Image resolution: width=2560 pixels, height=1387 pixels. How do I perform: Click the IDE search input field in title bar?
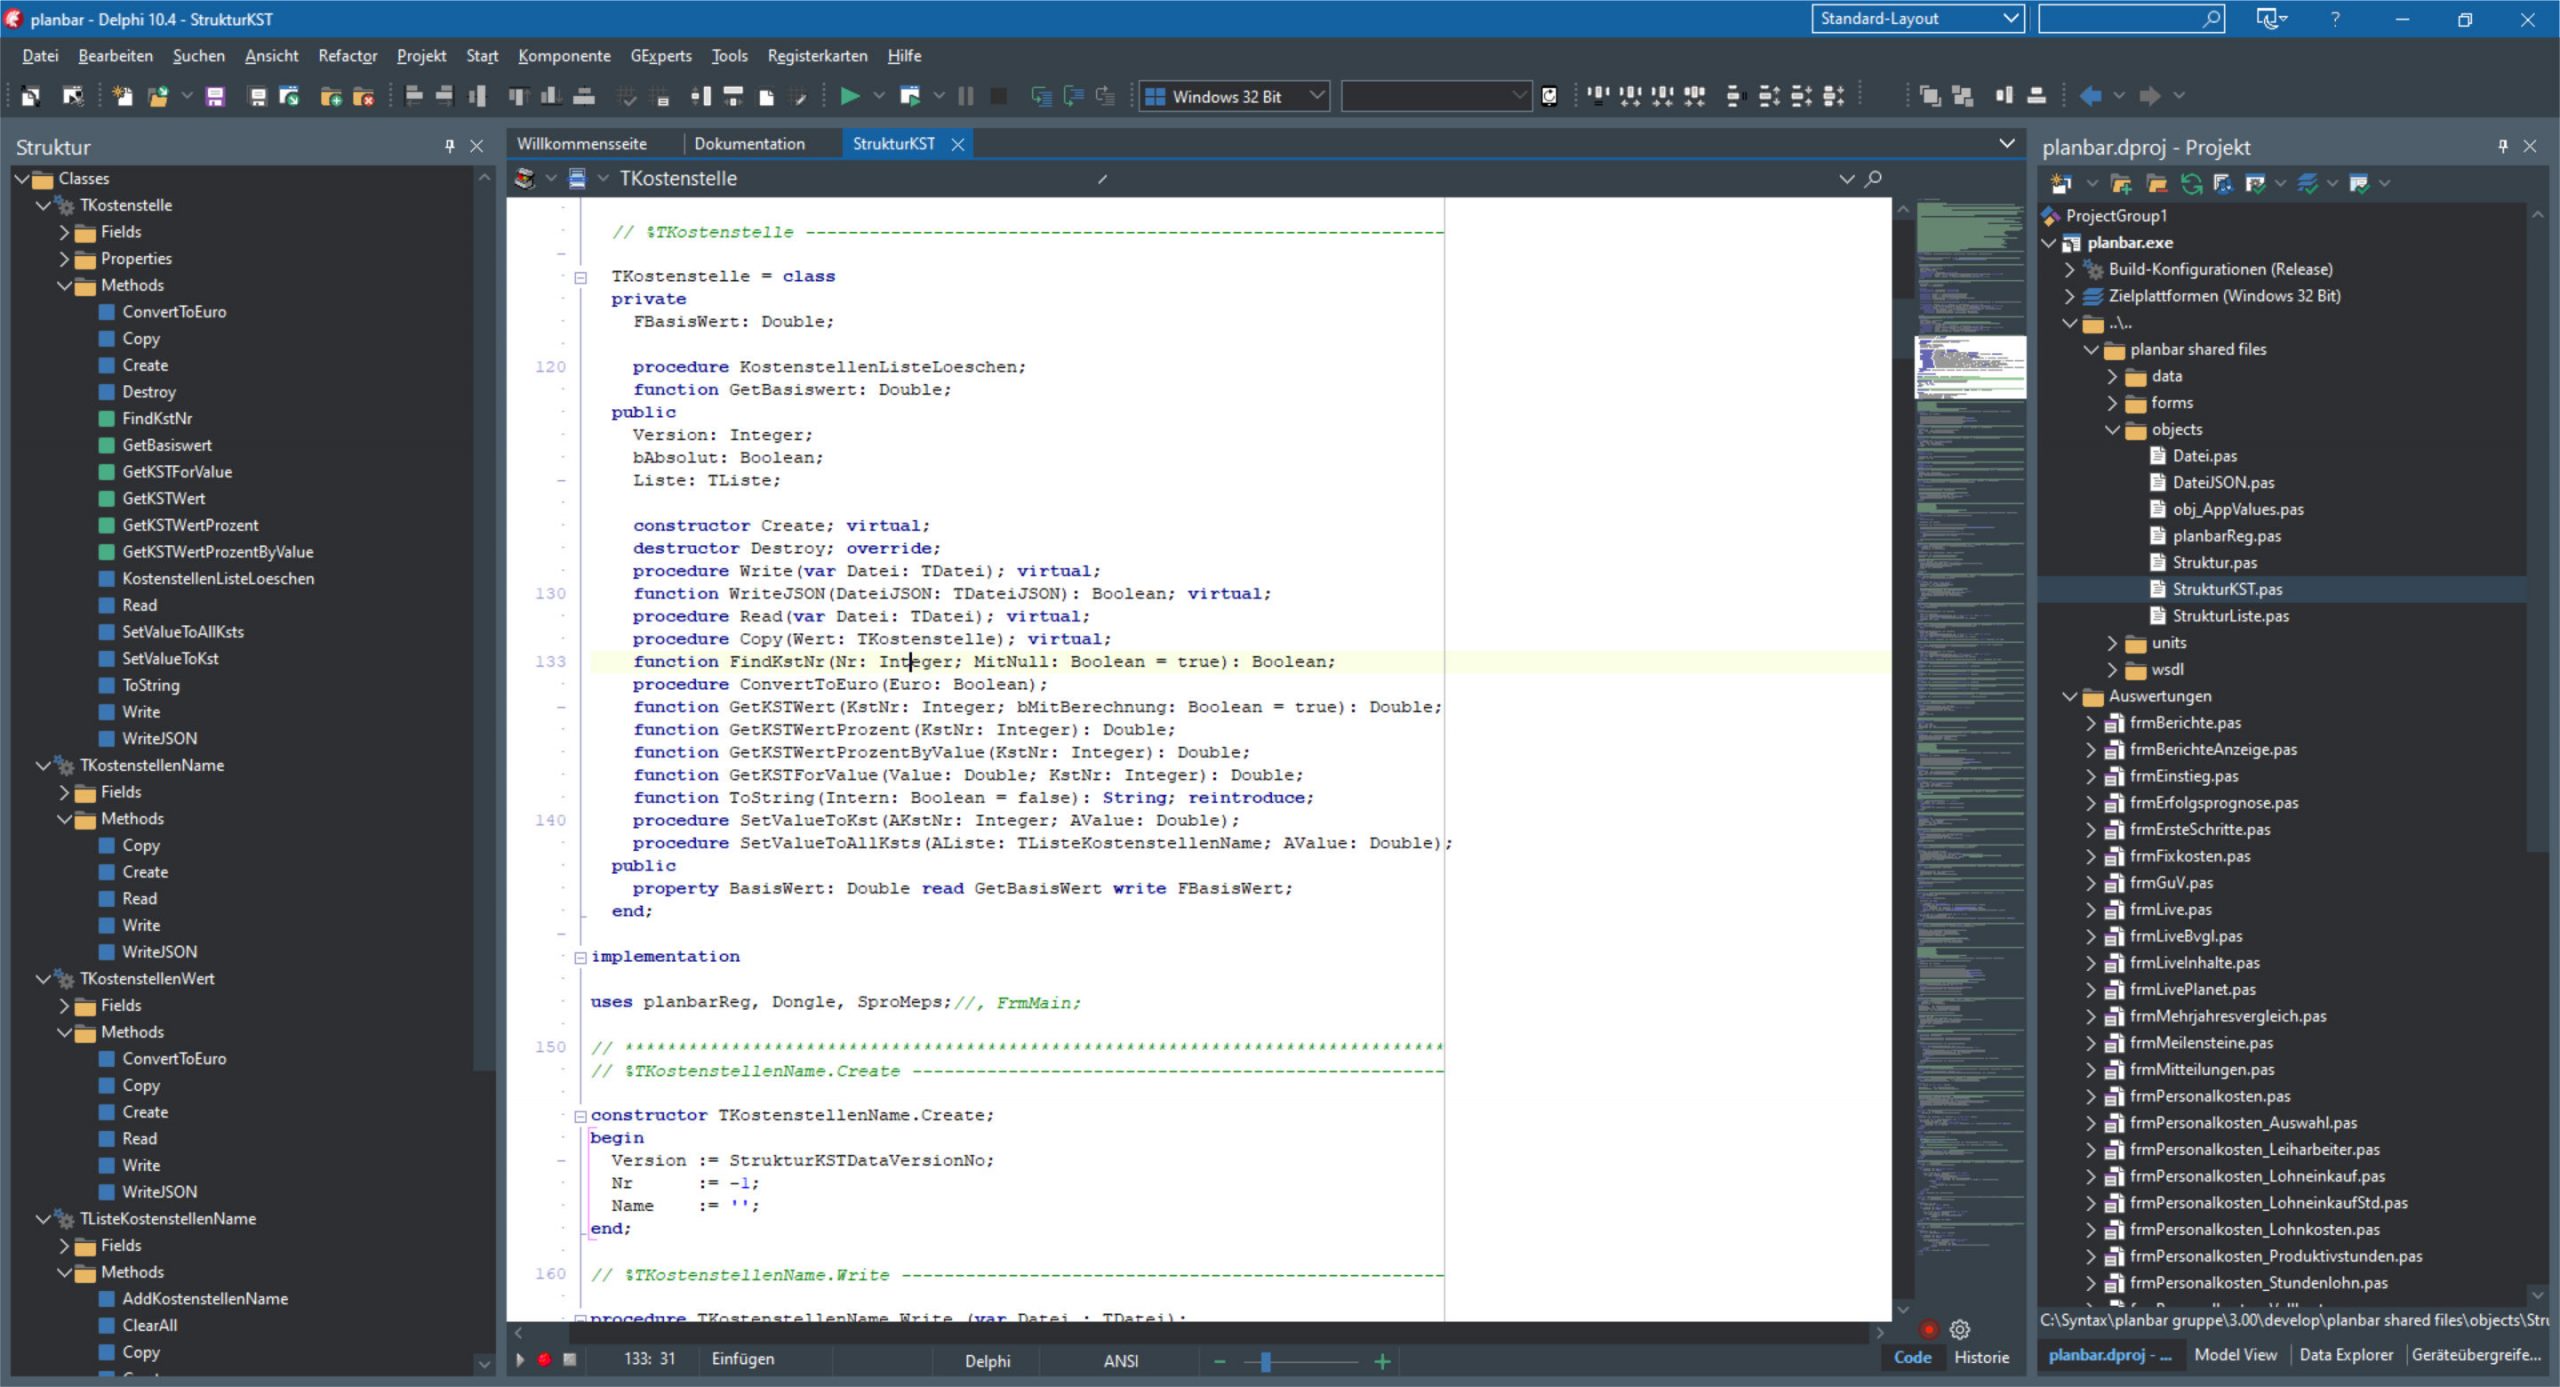click(x=2131, y=18)
